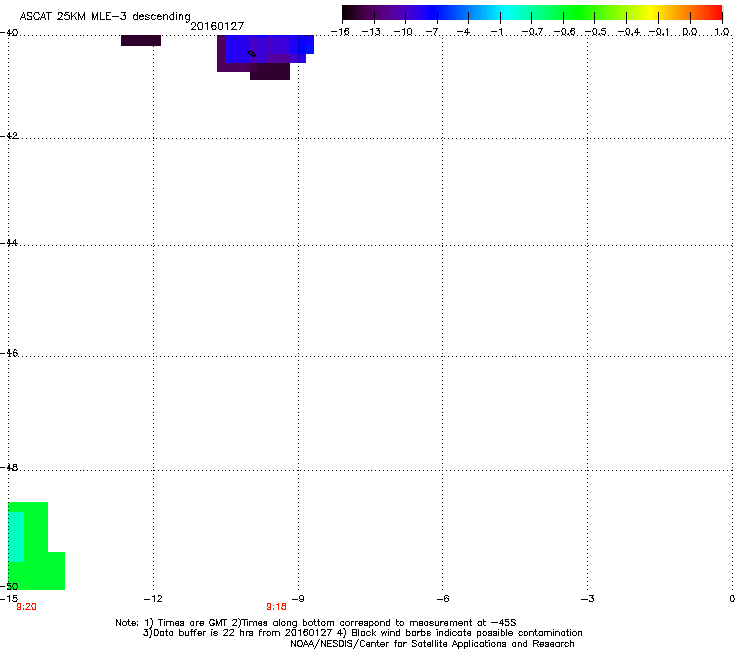Click the red time label '9:20'

pos(26,607)
